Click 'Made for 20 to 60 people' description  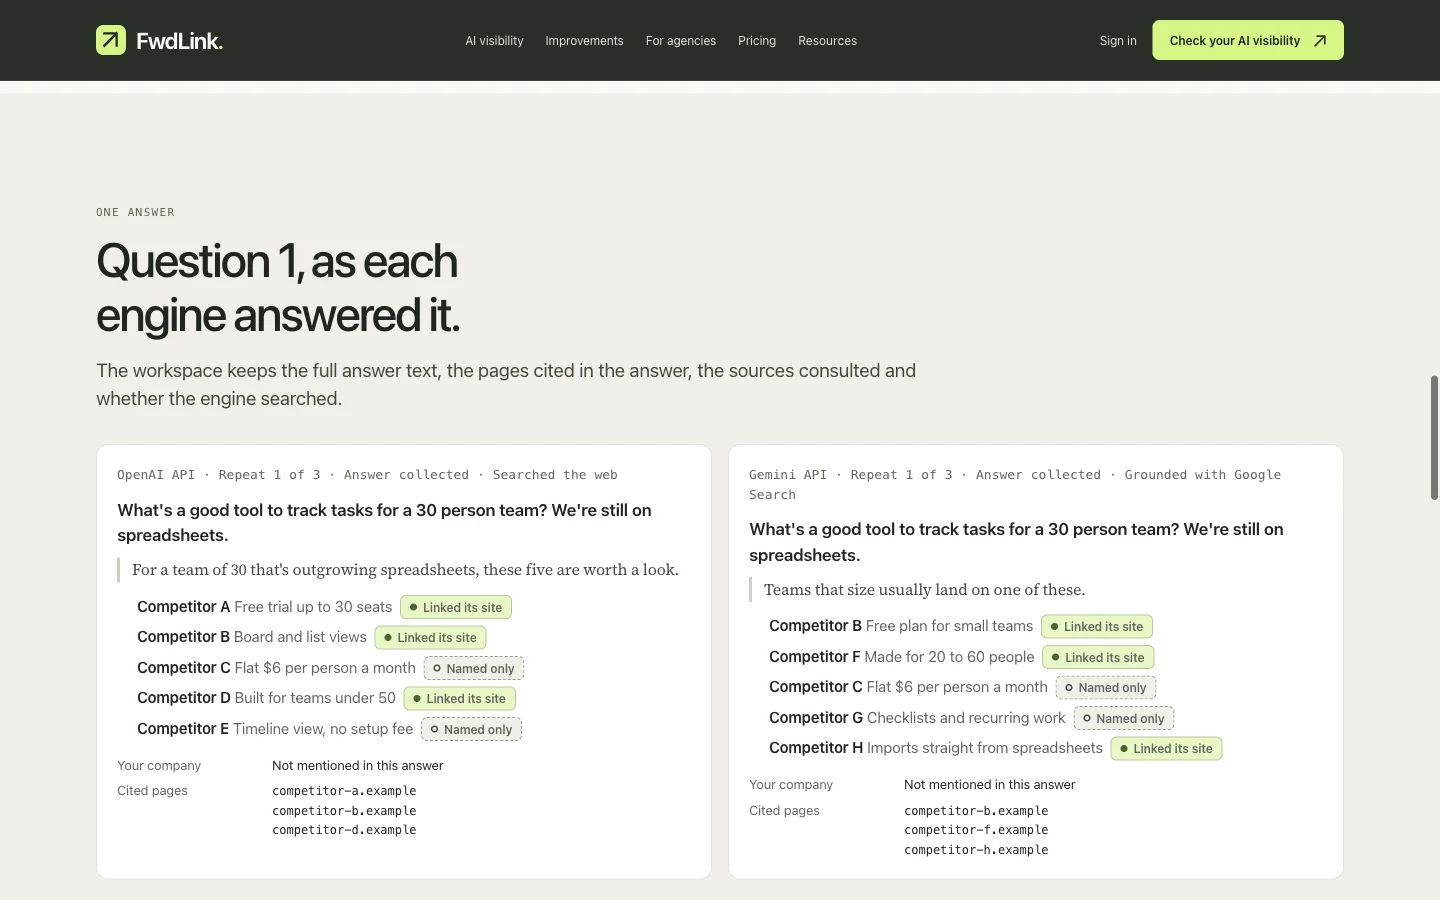pyautogui.click(x=949, y=657)
